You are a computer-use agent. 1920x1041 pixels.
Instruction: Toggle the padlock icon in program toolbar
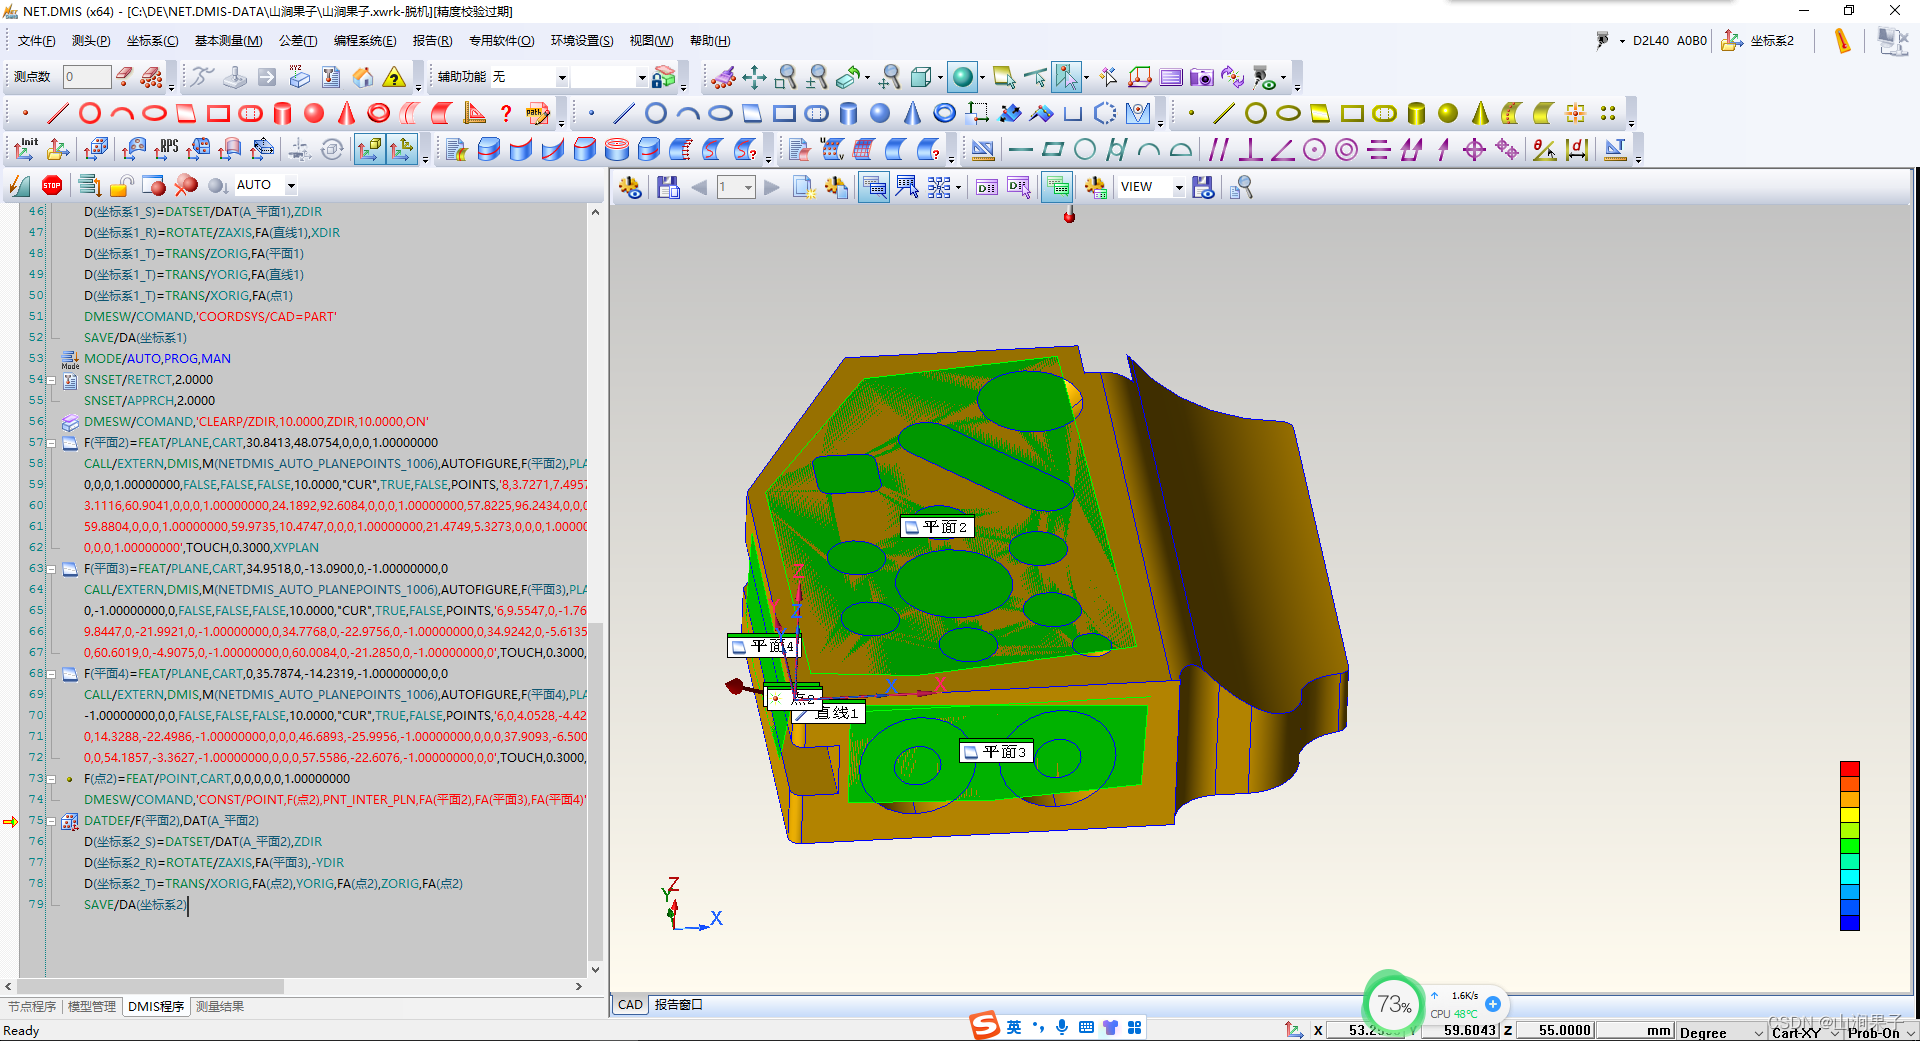click(122, 185)
